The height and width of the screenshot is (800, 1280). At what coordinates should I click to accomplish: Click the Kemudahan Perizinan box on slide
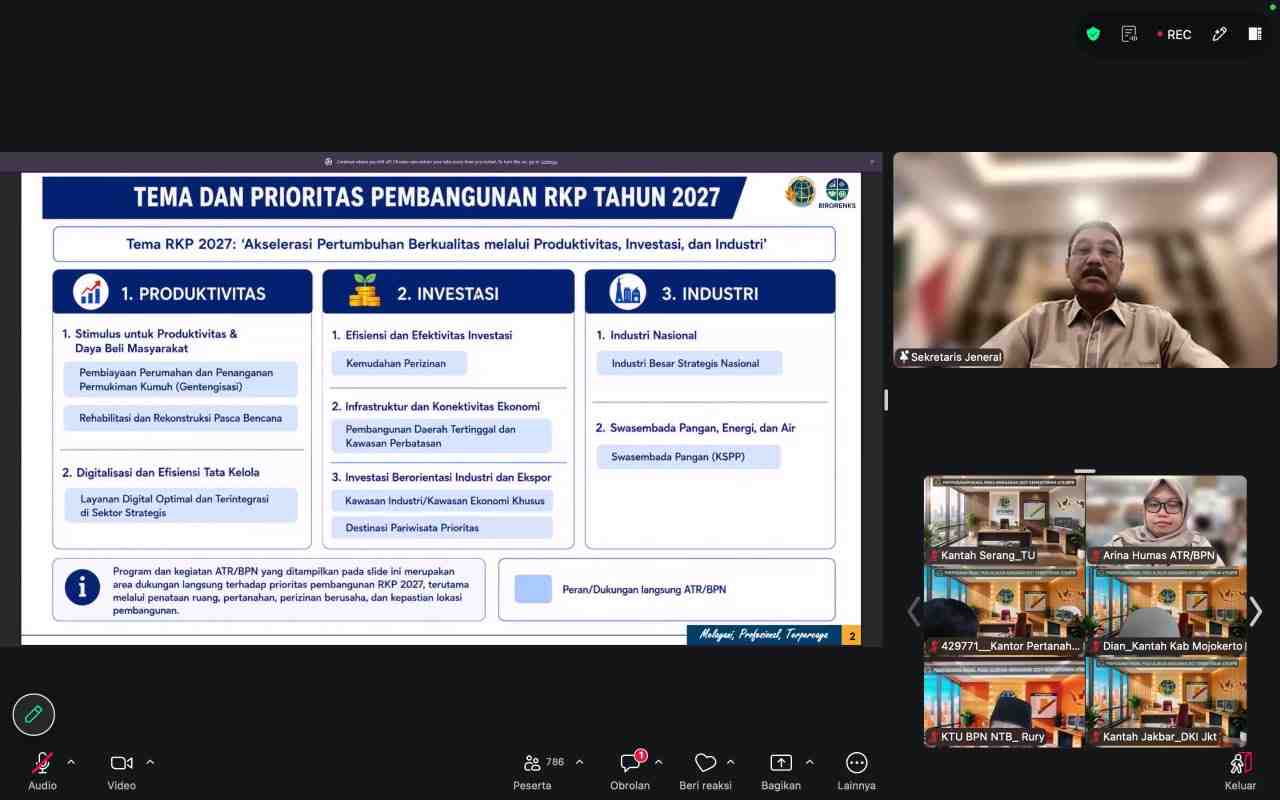(399, 363)
